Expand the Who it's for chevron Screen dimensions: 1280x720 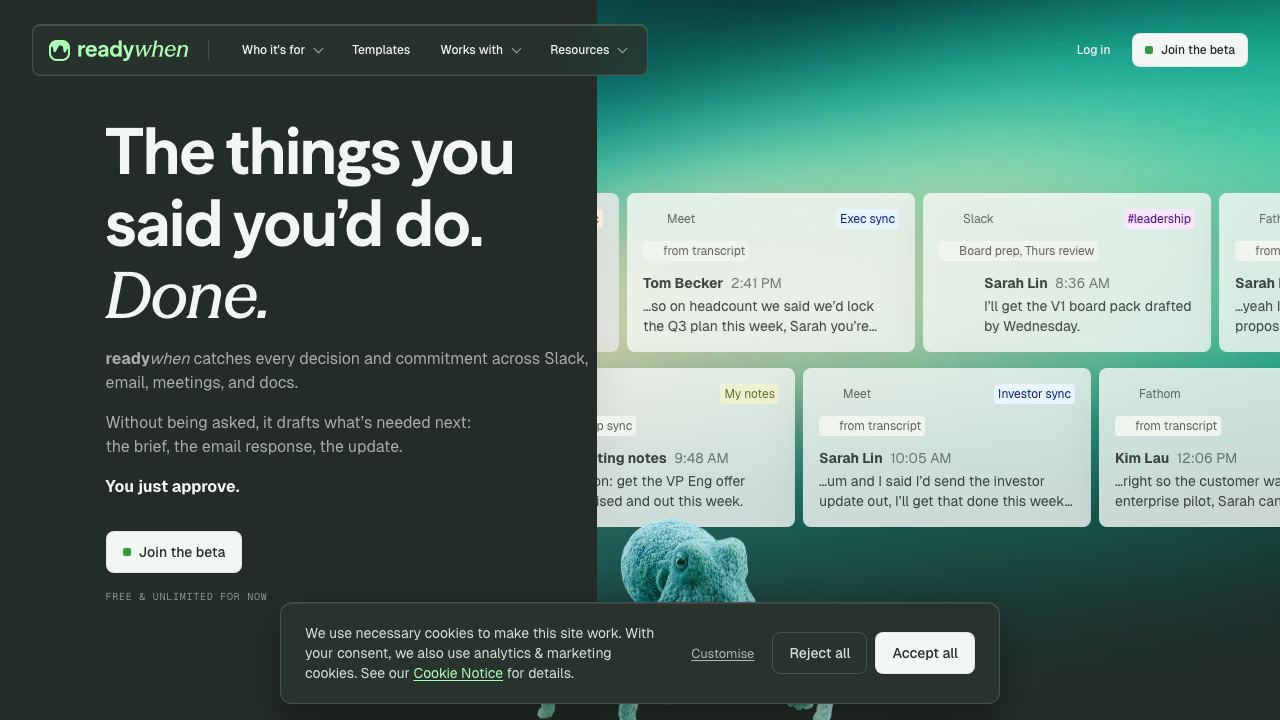pyautogui.click(x=319, y=50)
